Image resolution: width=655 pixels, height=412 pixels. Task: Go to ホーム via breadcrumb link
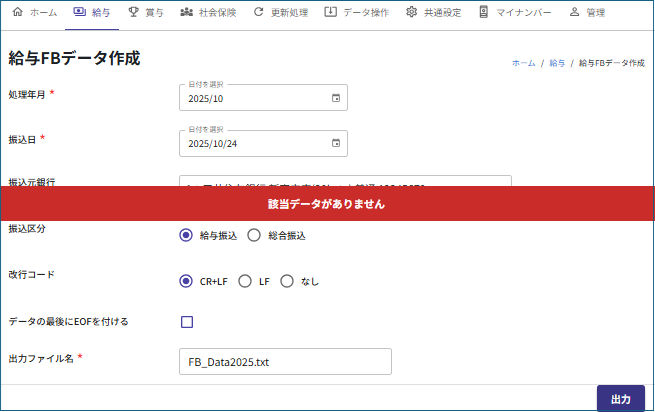(523, 62)
